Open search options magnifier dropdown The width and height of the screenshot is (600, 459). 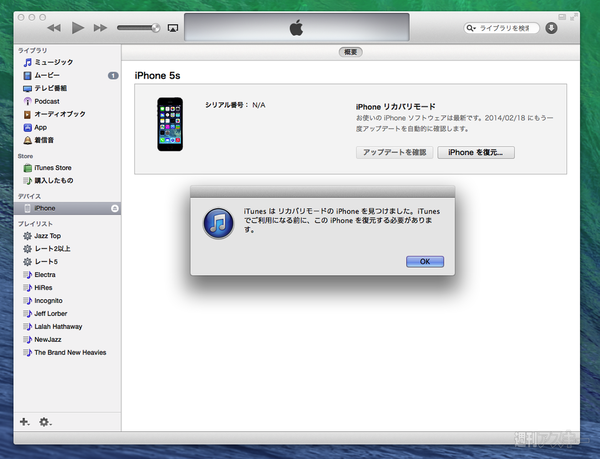coord(471,28)
